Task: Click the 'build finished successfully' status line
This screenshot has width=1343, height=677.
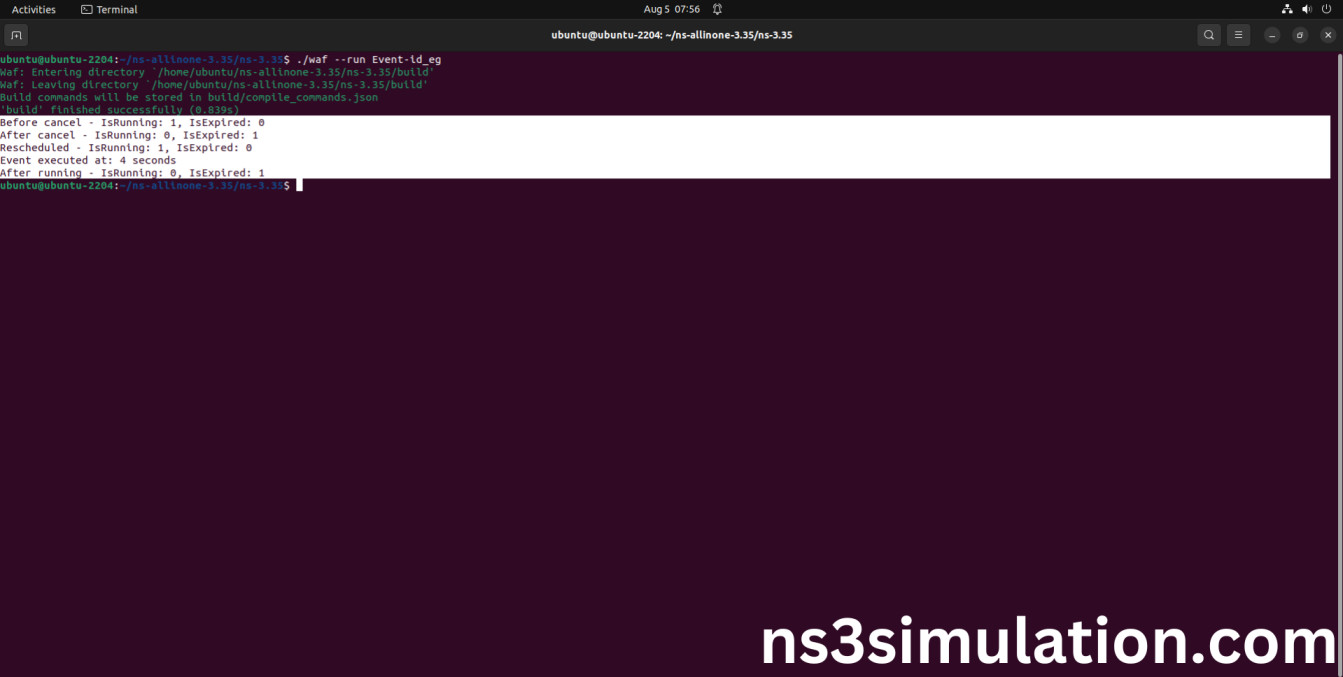Action: coord(120,109)
